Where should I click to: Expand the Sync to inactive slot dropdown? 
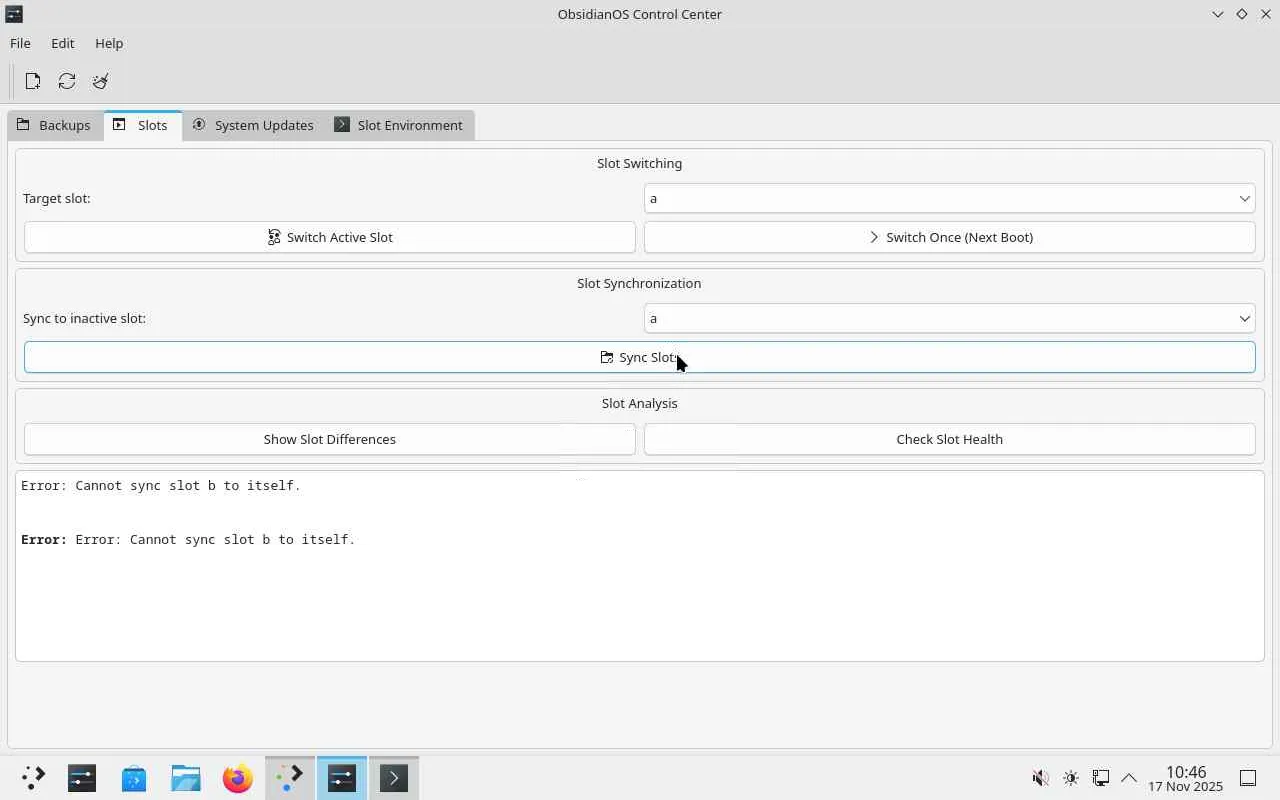(x=949, y=318)
